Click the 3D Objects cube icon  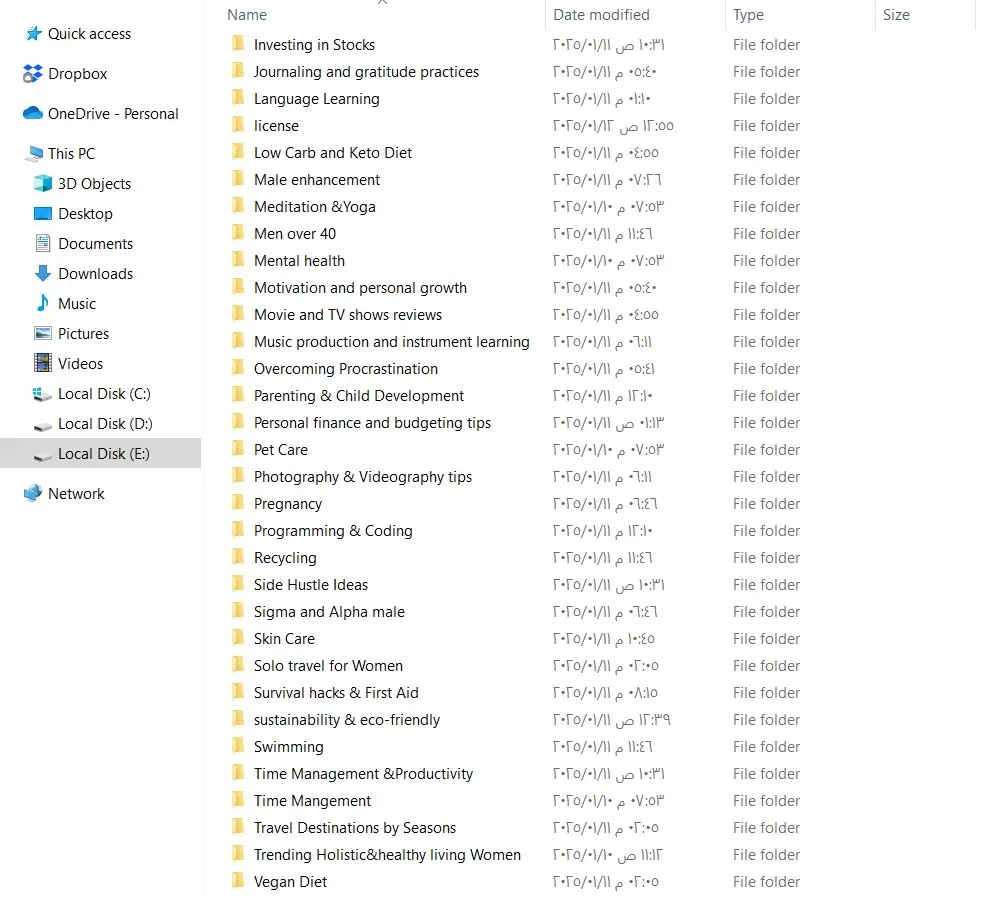tap(43, 184)
